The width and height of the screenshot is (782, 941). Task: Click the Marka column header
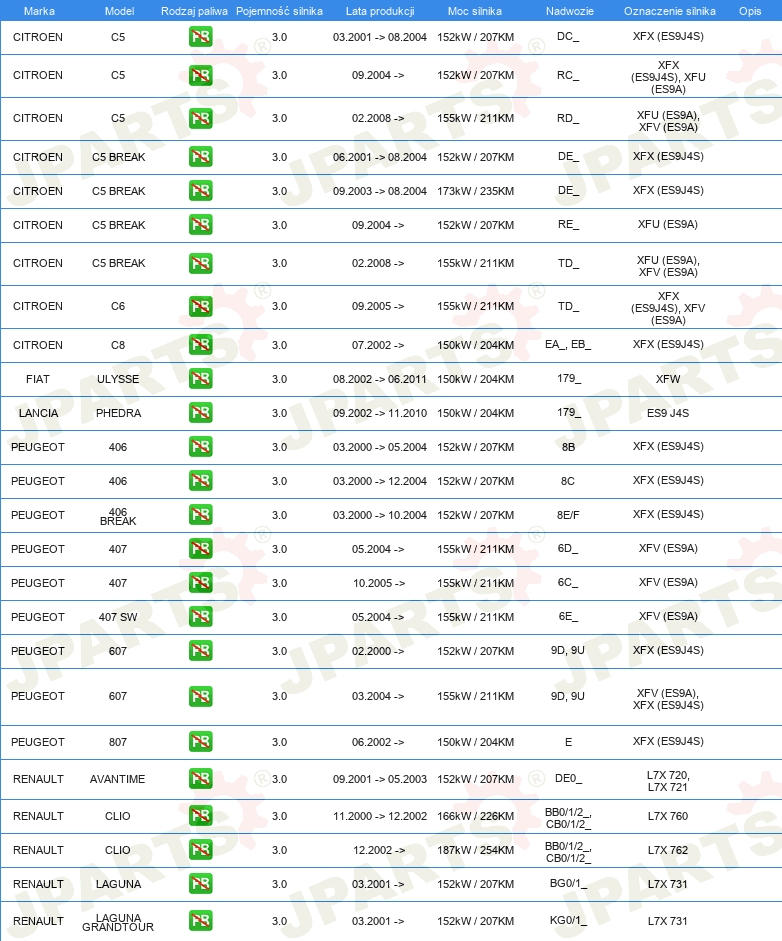tap(39, 11)
